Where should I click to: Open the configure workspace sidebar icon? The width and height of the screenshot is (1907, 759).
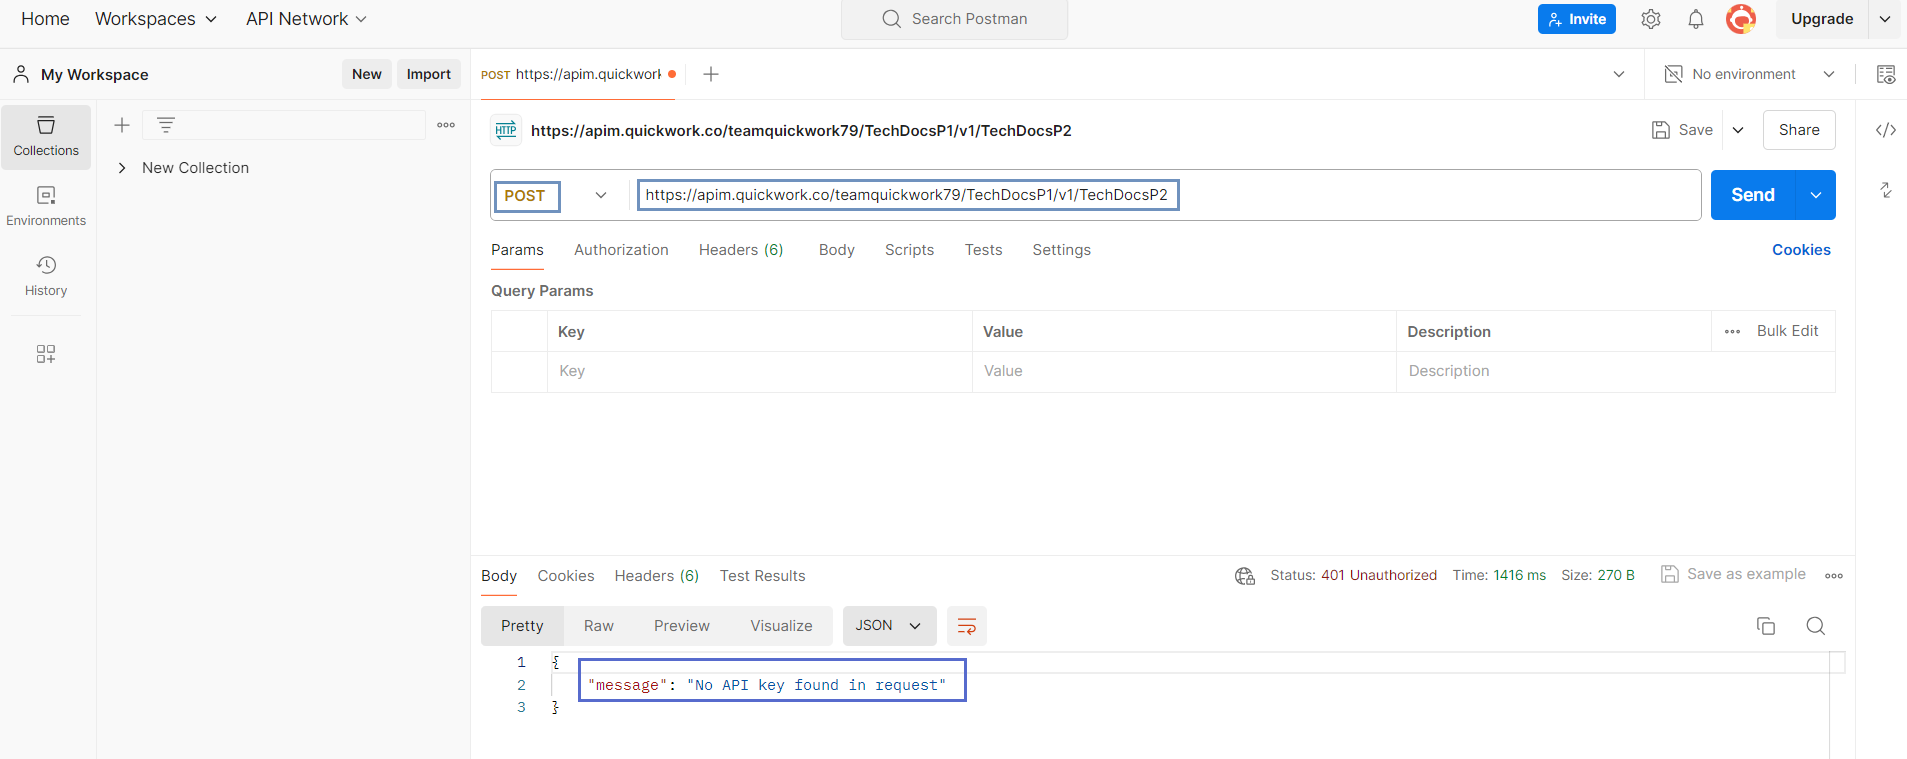46,354
